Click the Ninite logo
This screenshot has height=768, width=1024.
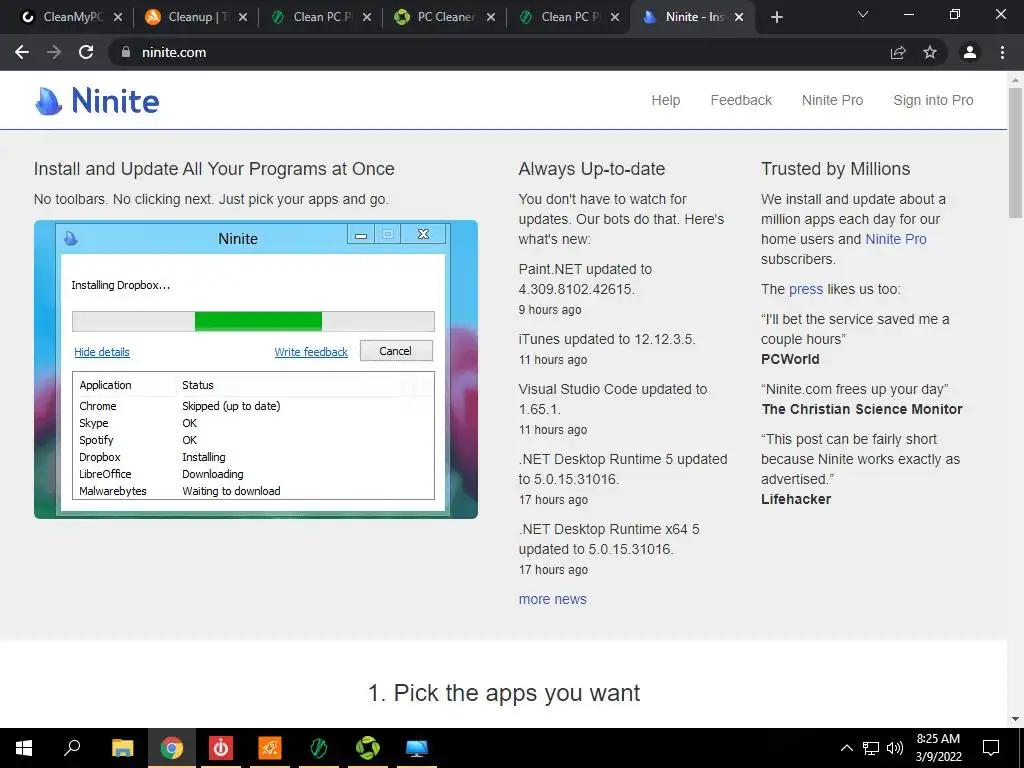point(97,101)
